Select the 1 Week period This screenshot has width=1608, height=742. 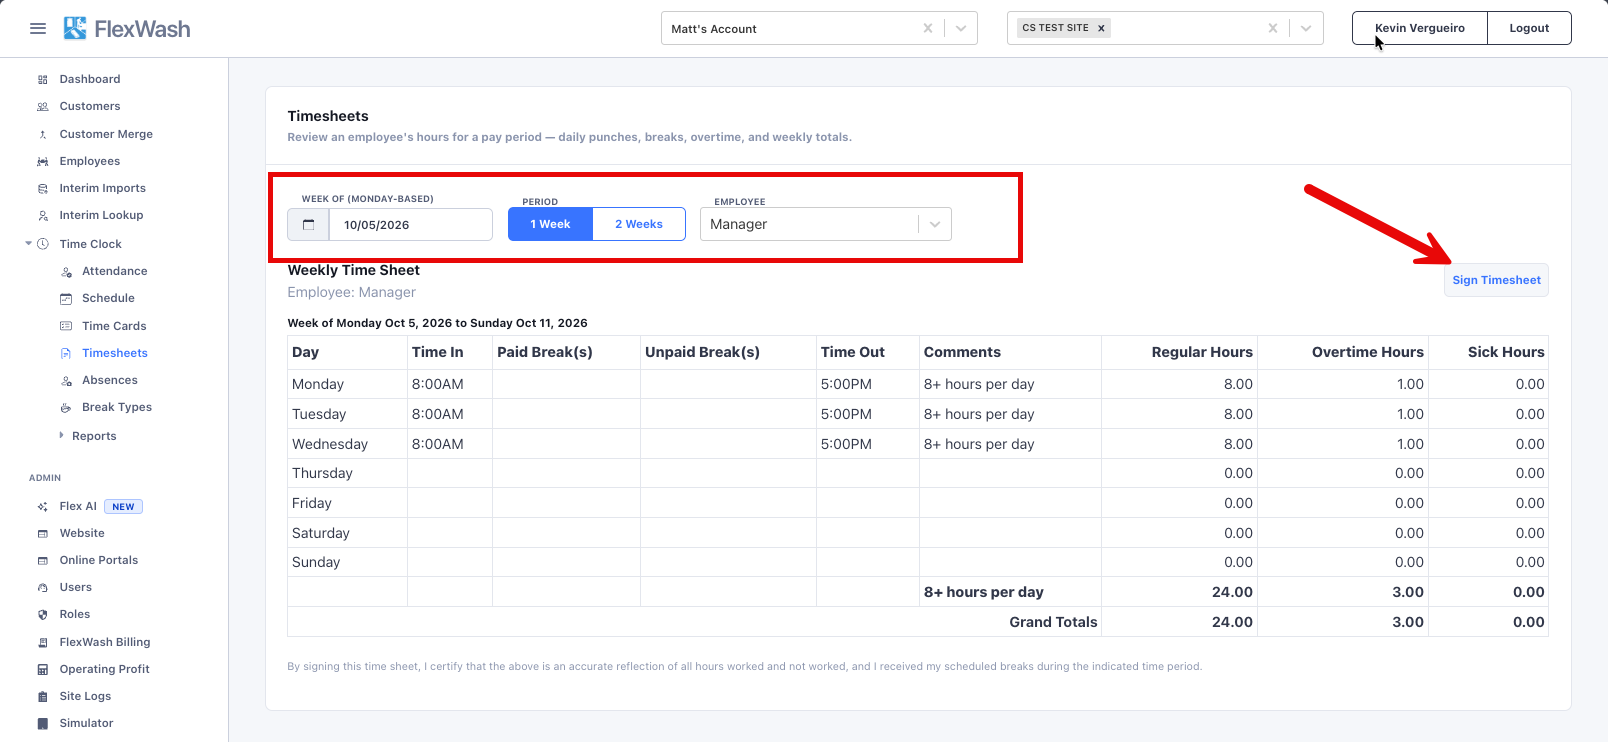[550, 224]
